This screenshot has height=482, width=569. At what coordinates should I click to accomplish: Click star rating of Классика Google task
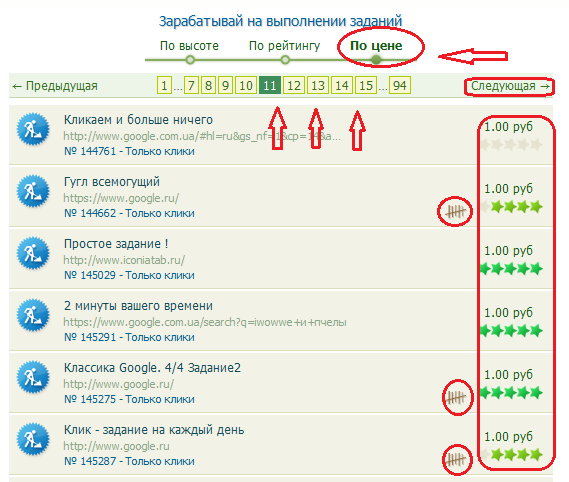point(511,392)
